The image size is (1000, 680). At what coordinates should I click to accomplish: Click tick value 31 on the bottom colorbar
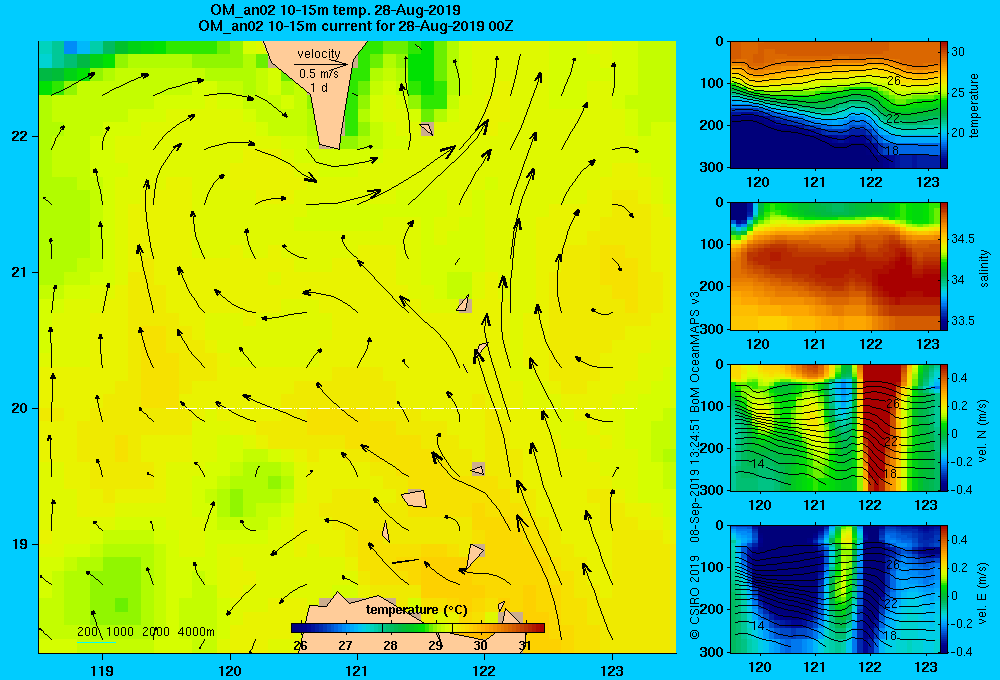tap(525, 646)
